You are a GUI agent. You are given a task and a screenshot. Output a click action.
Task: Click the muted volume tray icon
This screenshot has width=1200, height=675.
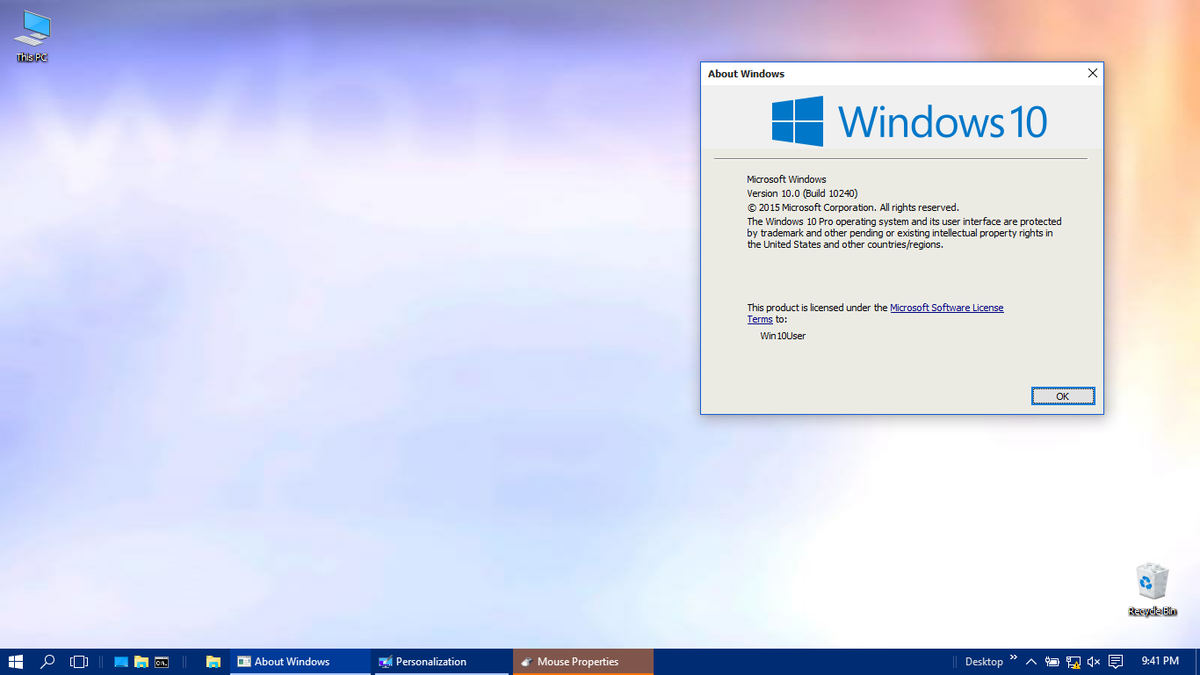[x=1093, y=662]
